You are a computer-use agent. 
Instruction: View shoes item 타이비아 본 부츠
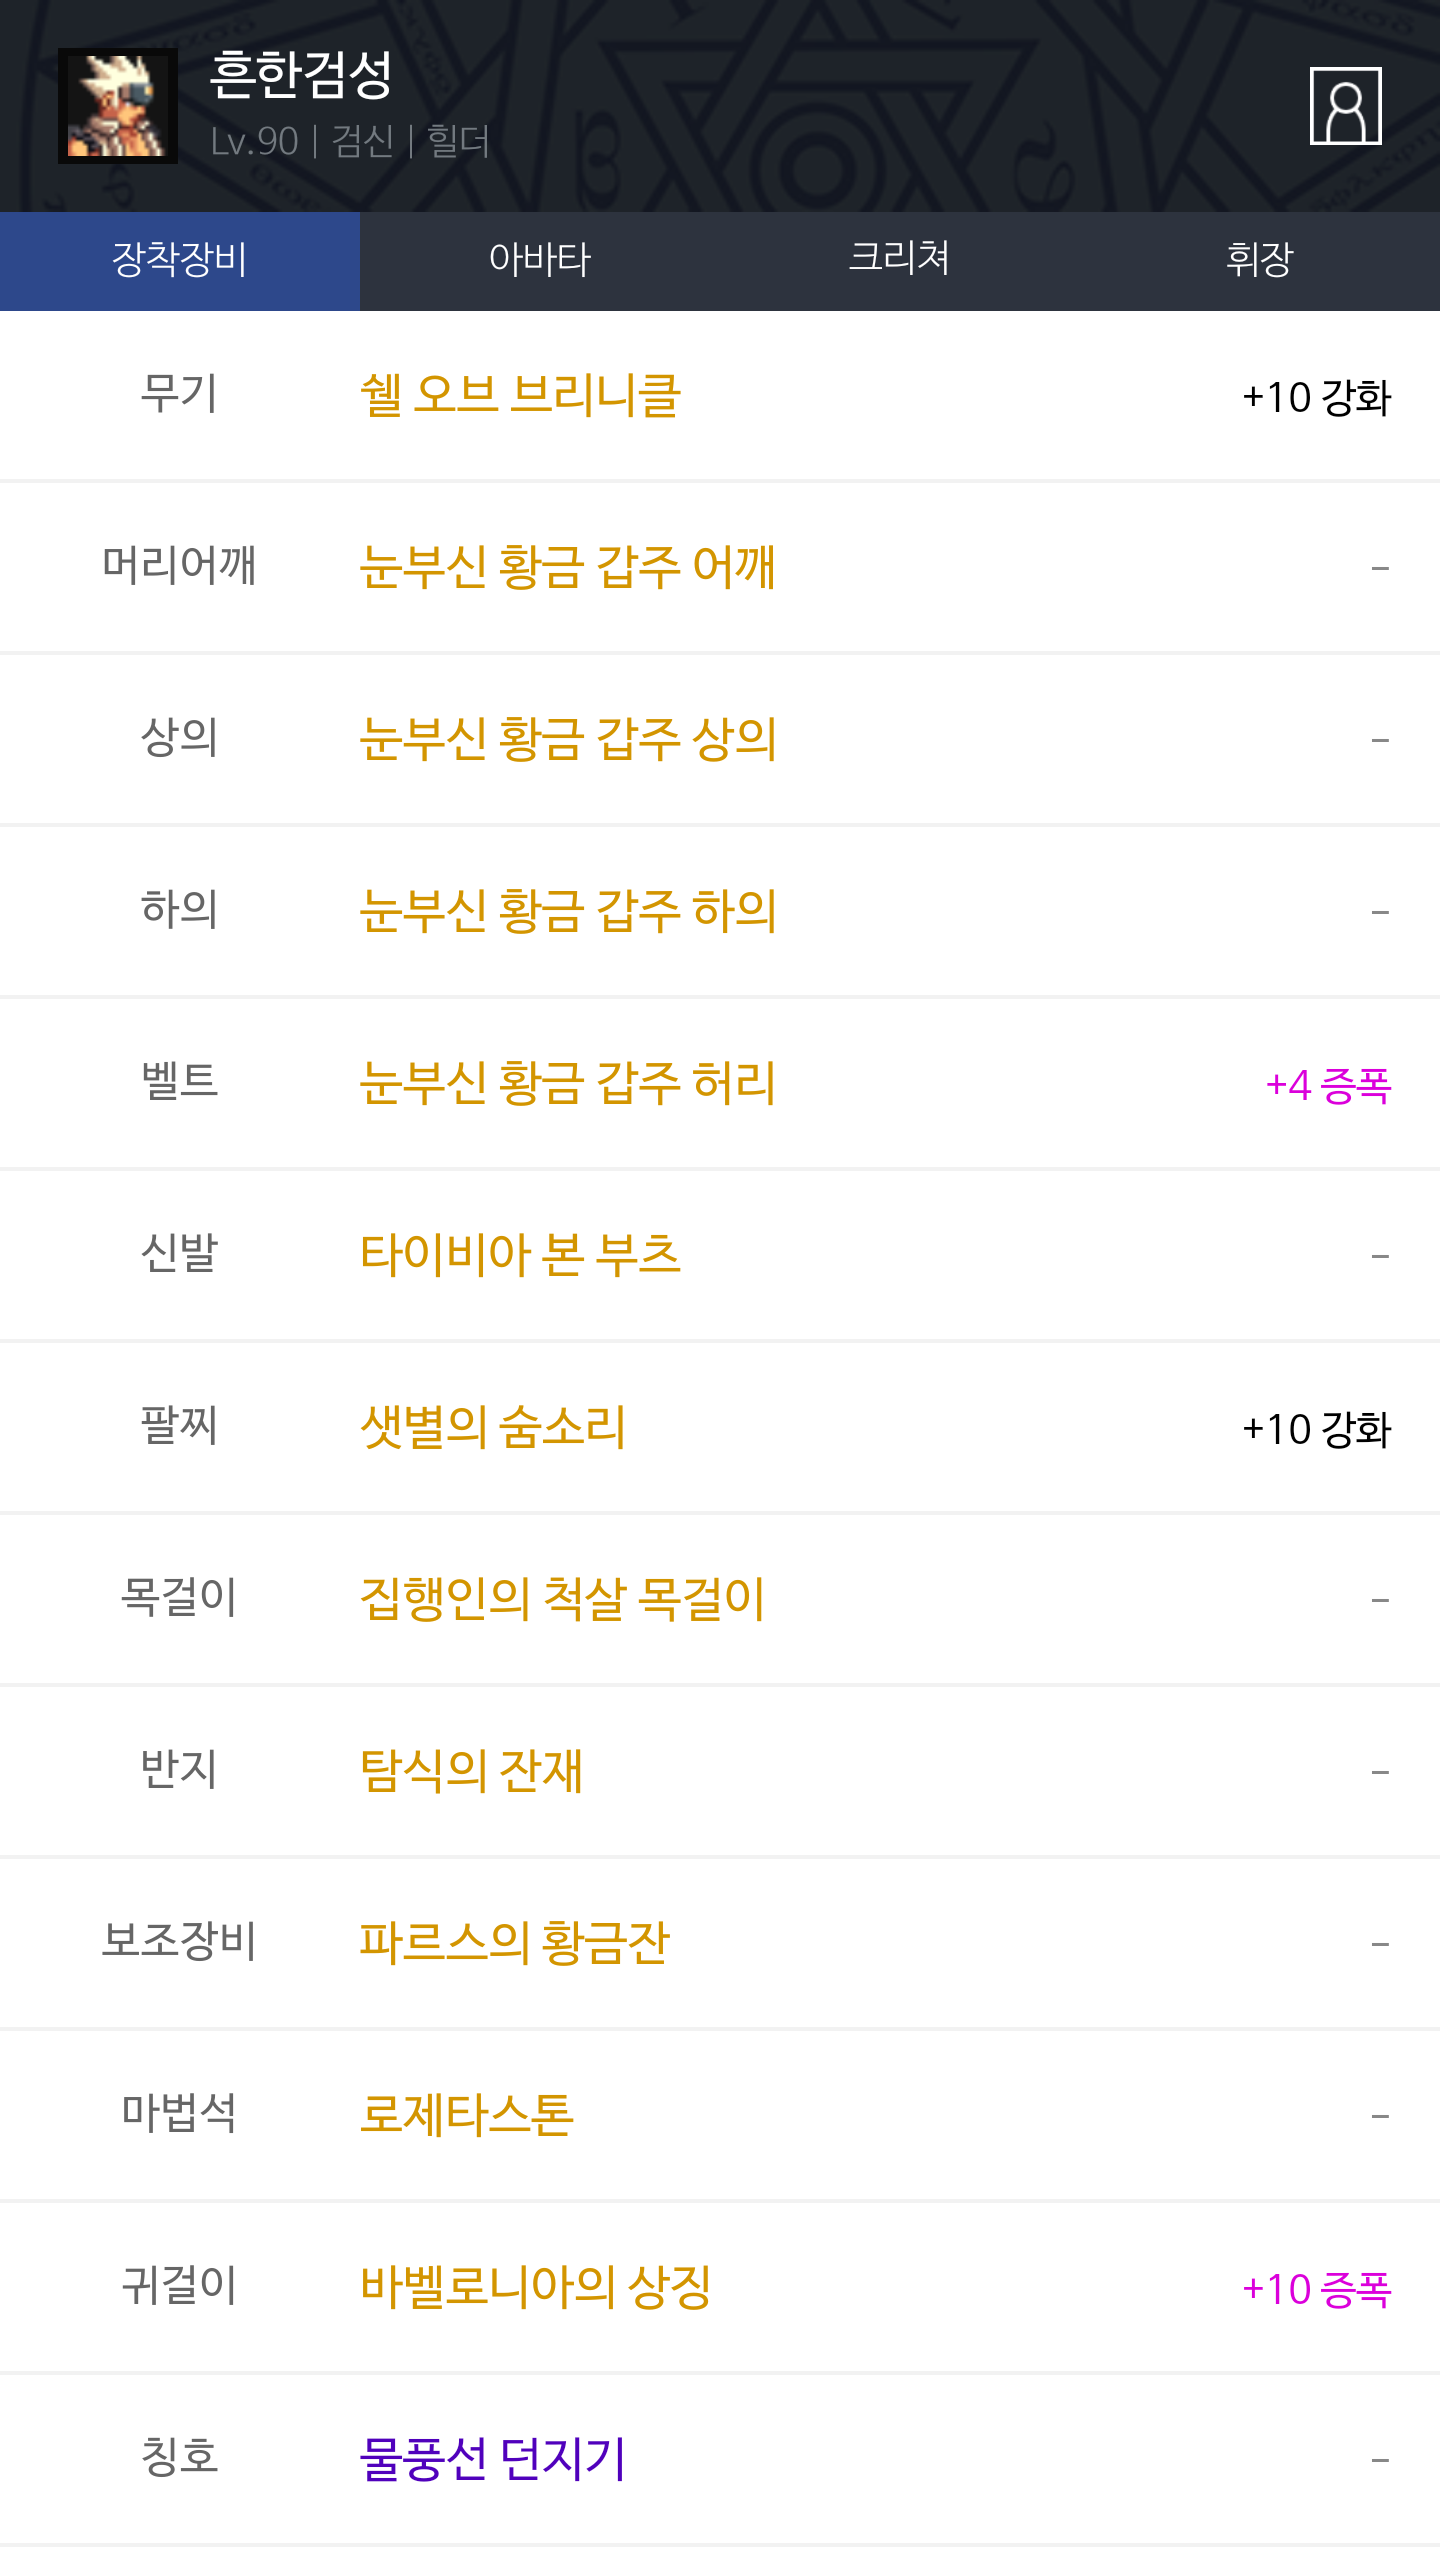(x=520, y=1256)
